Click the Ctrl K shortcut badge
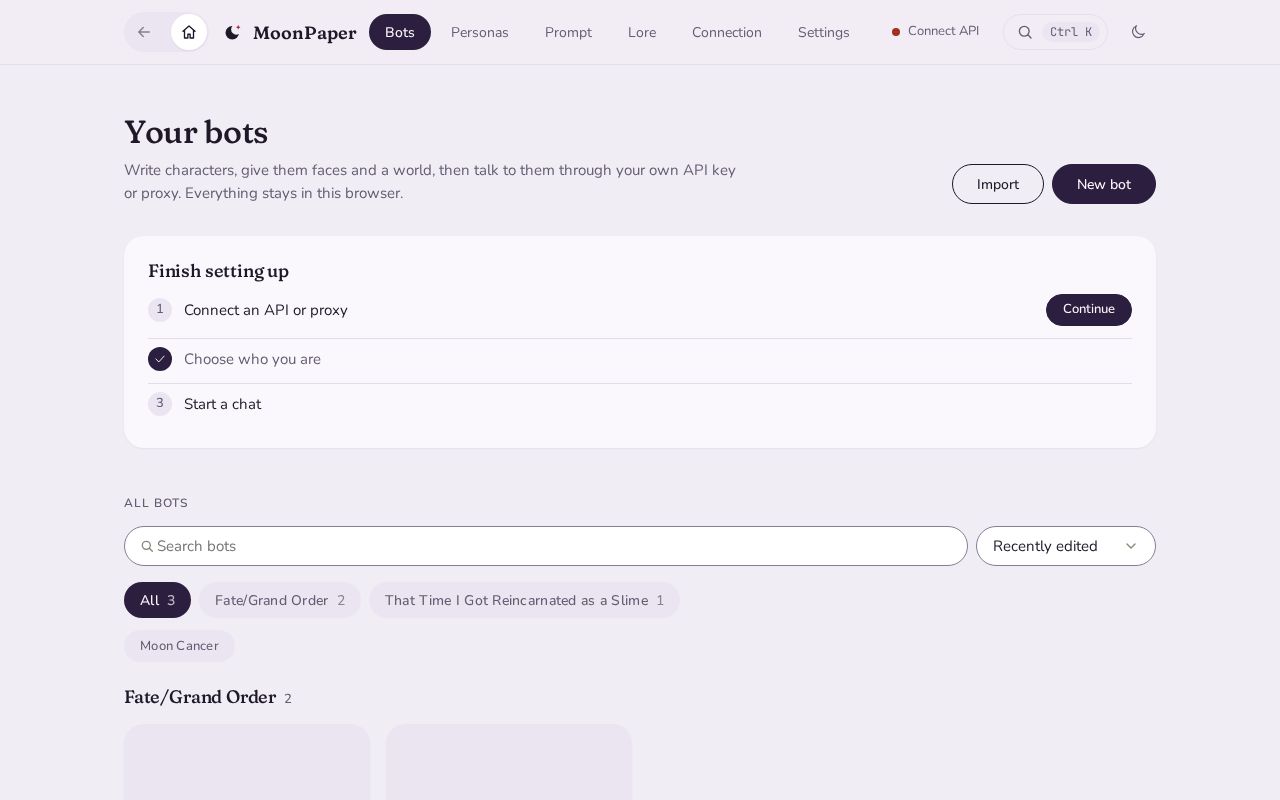 click(x=1071, y=32)
